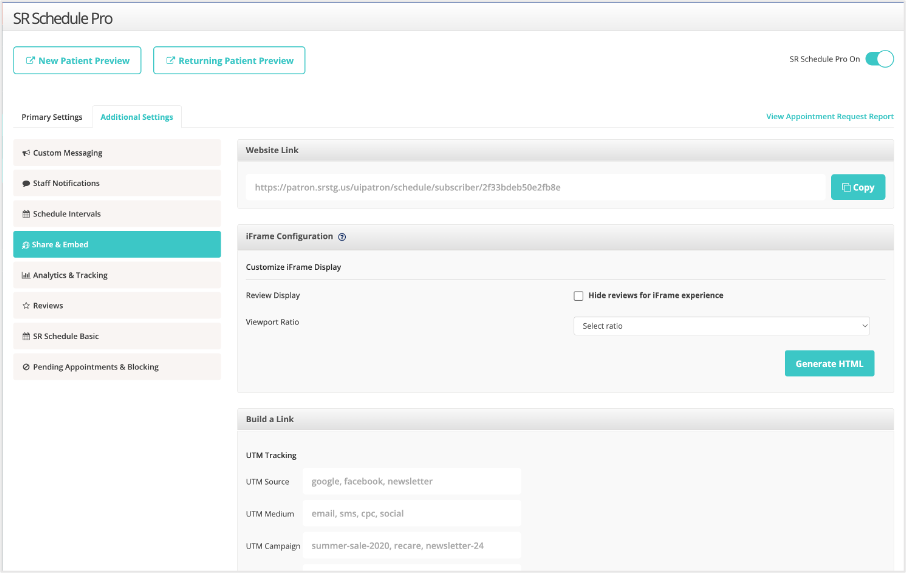Click the Website Link URL field
Image resolution: width=906 pixels, height=574 pixels.
pos(536,187)
